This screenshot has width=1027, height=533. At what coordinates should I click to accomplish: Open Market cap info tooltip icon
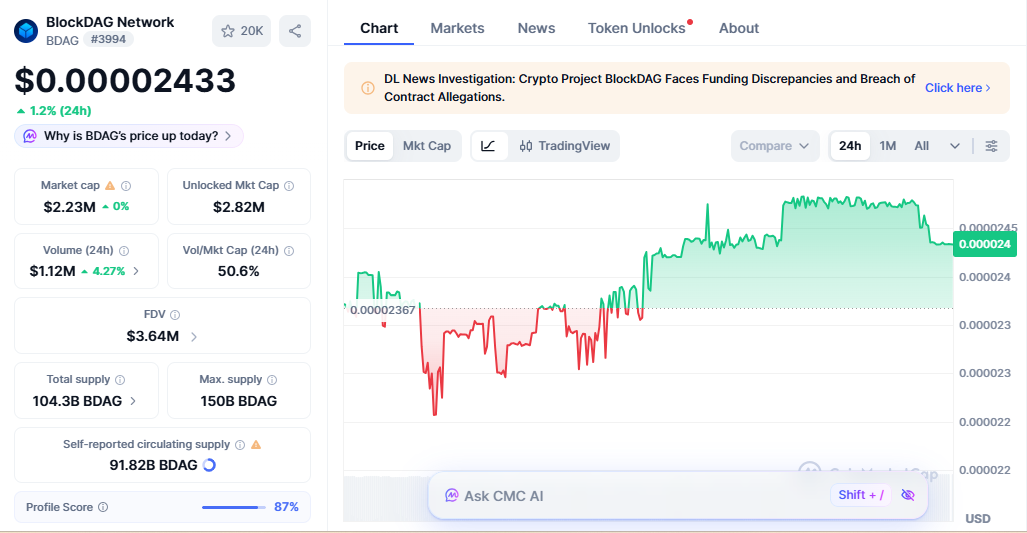pyautogui.click(x=126, y=186)
